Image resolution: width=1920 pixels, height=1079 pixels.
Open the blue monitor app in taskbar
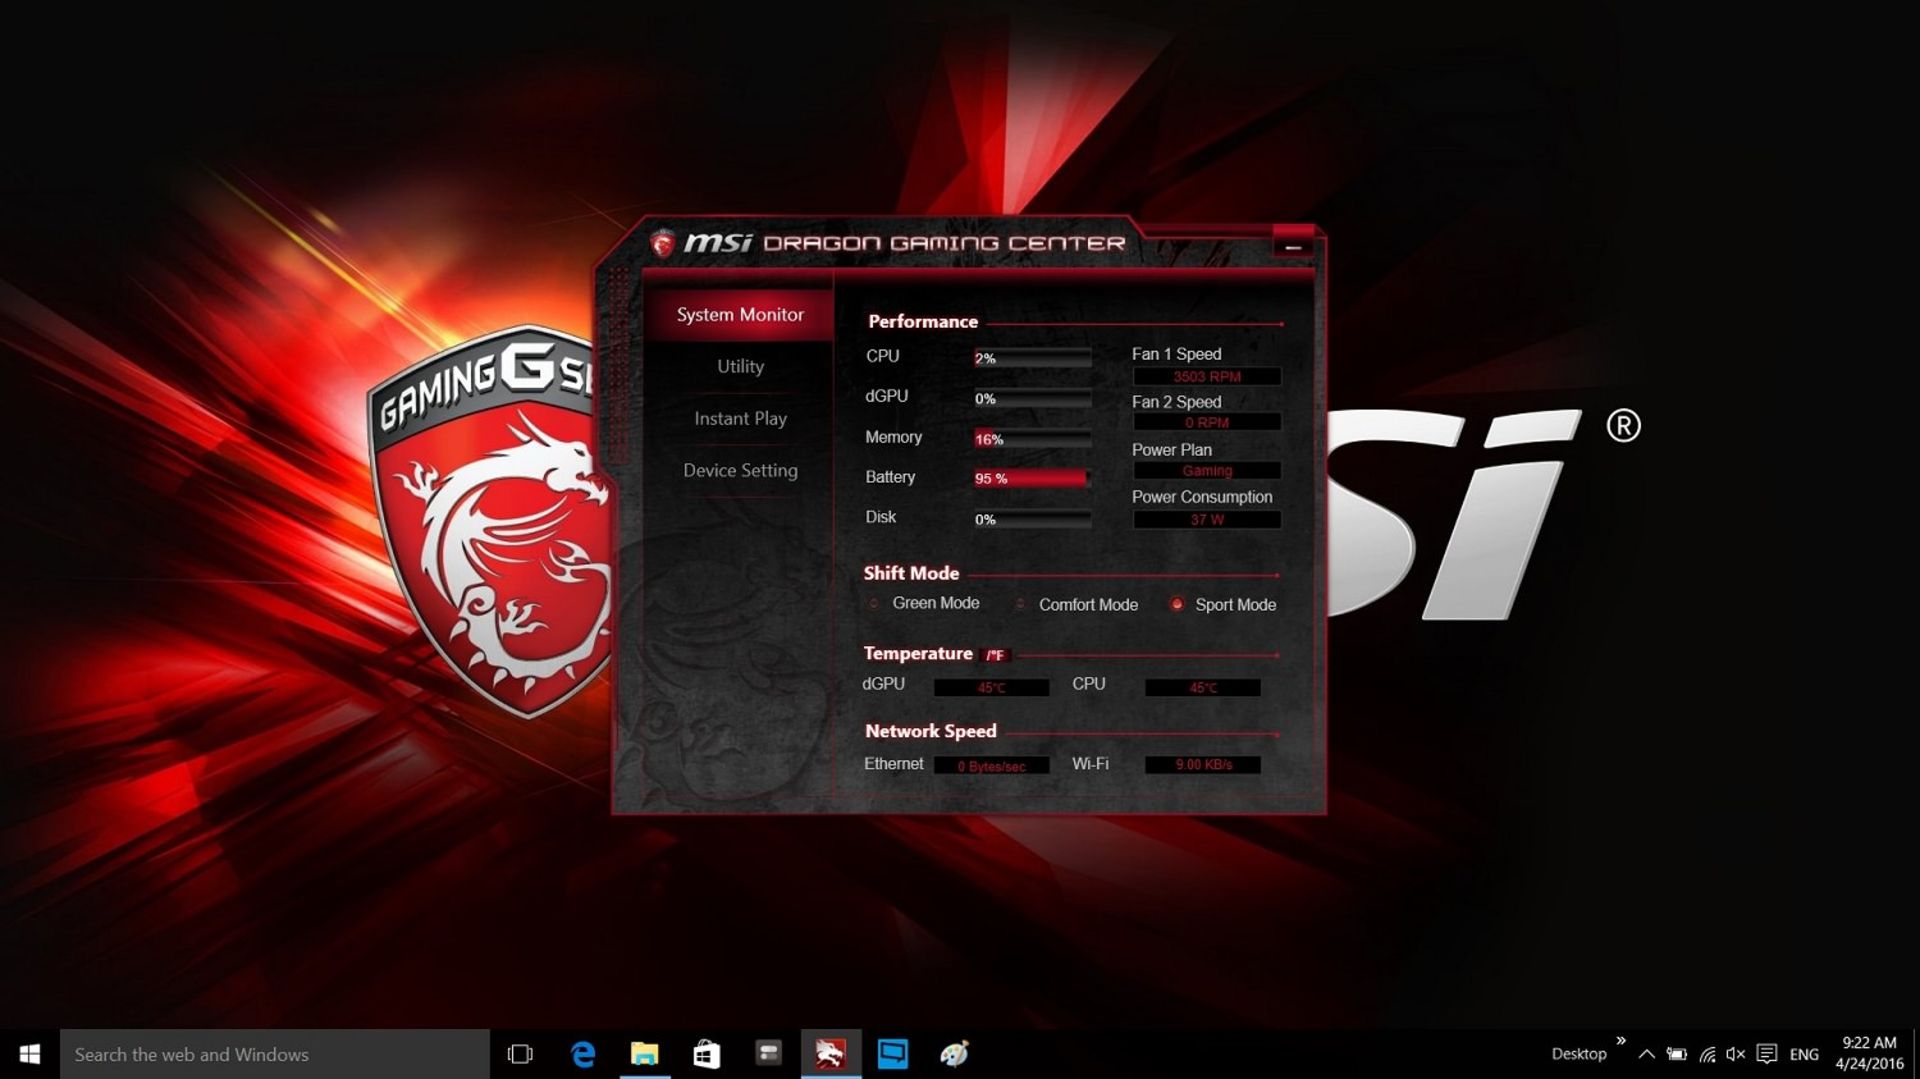892,1054
